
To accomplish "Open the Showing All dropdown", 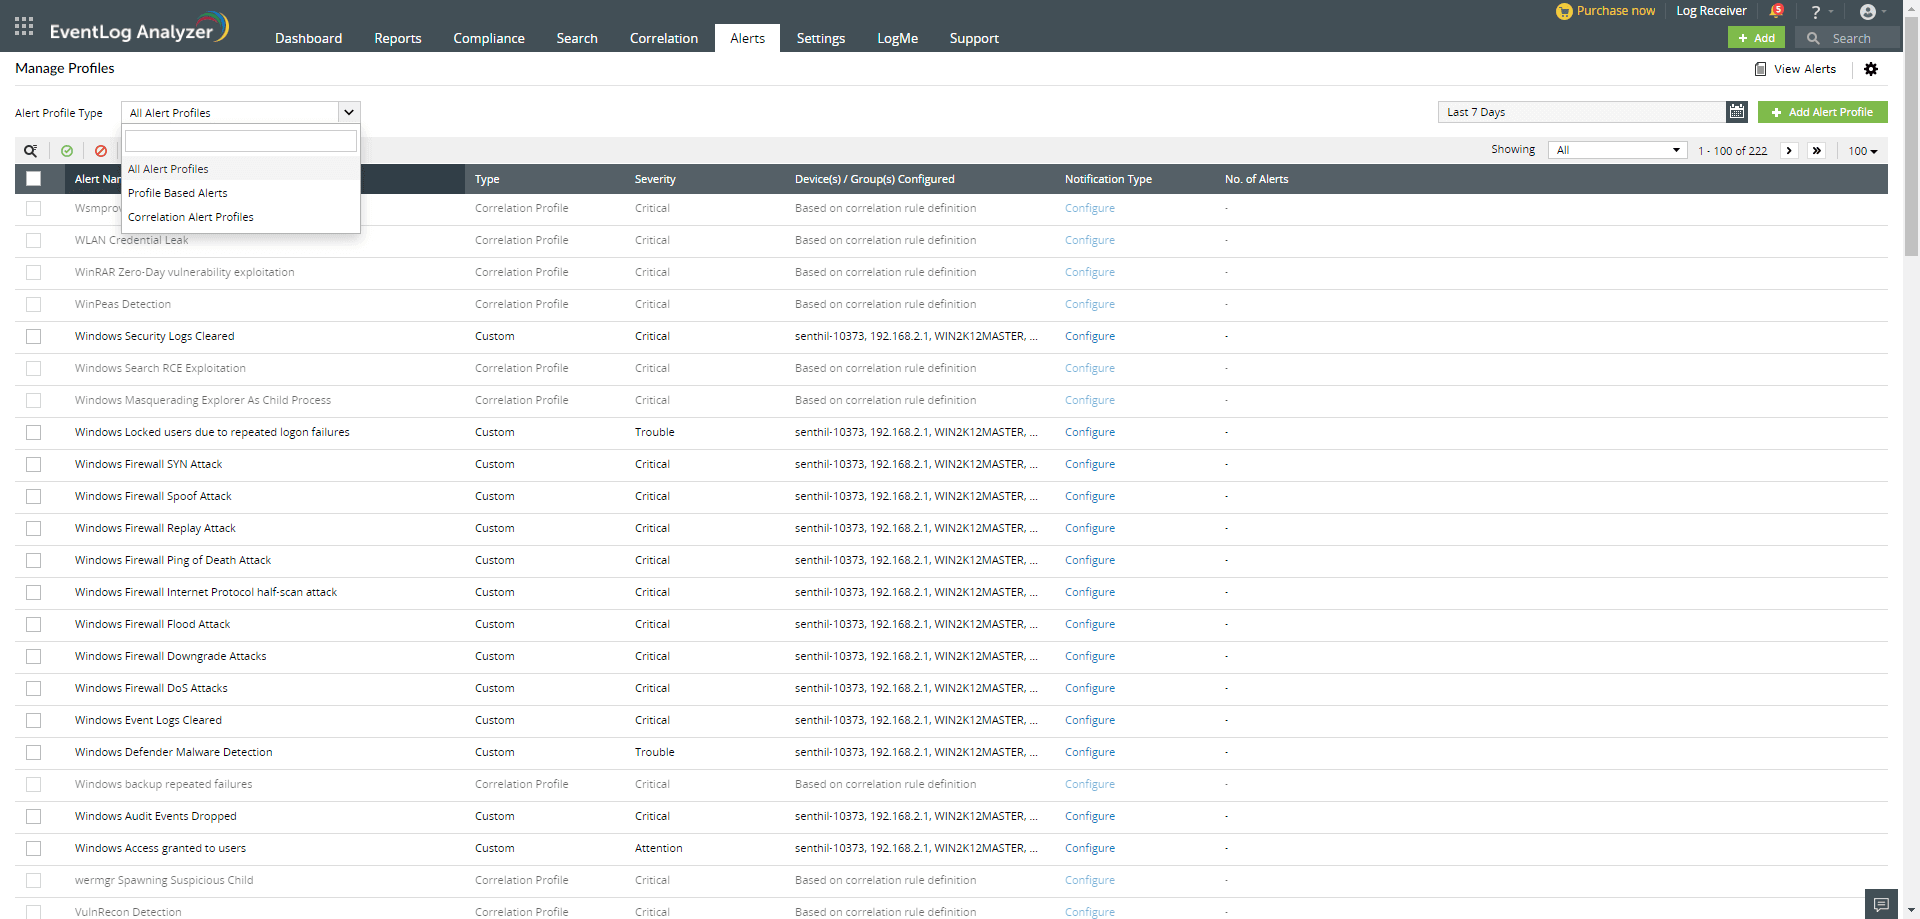I will click(1616, 150).
